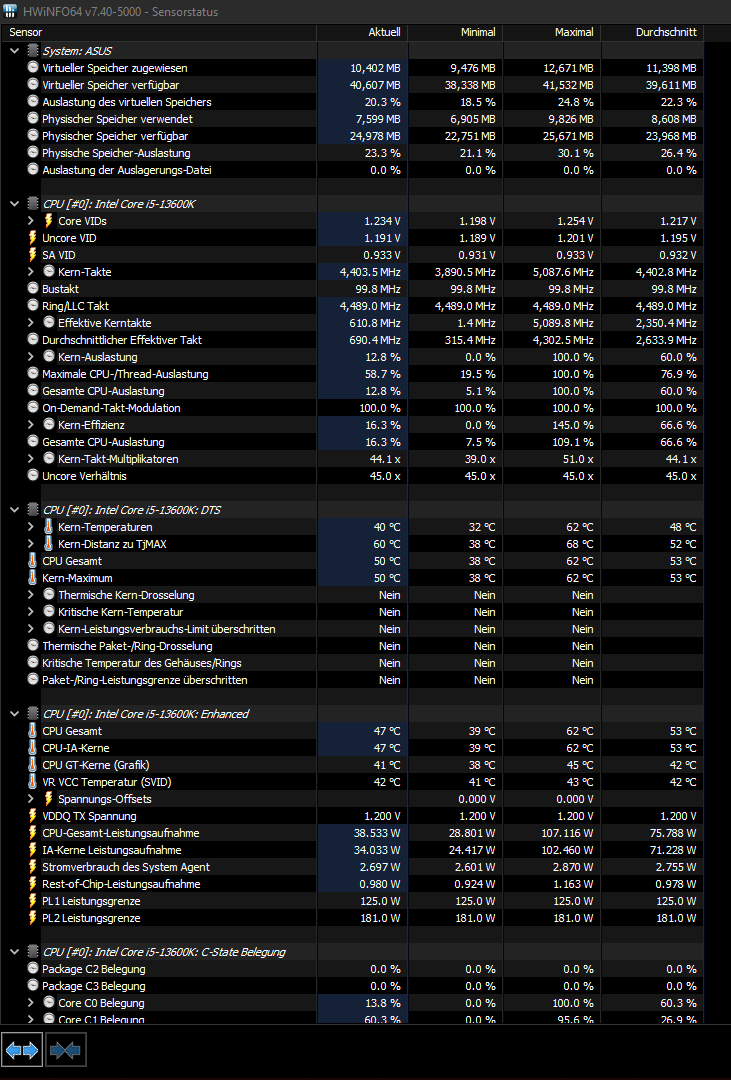
Task: Click the Aktuell column header
Action: pos(362,32)
